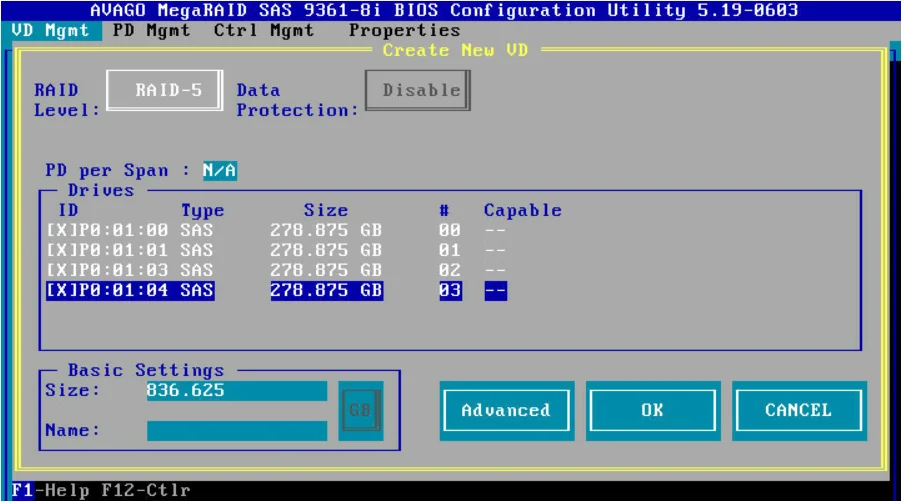Open the GB size unit selector
The width and height of the screenshot is (904, 504).
[x=361, y=411]
